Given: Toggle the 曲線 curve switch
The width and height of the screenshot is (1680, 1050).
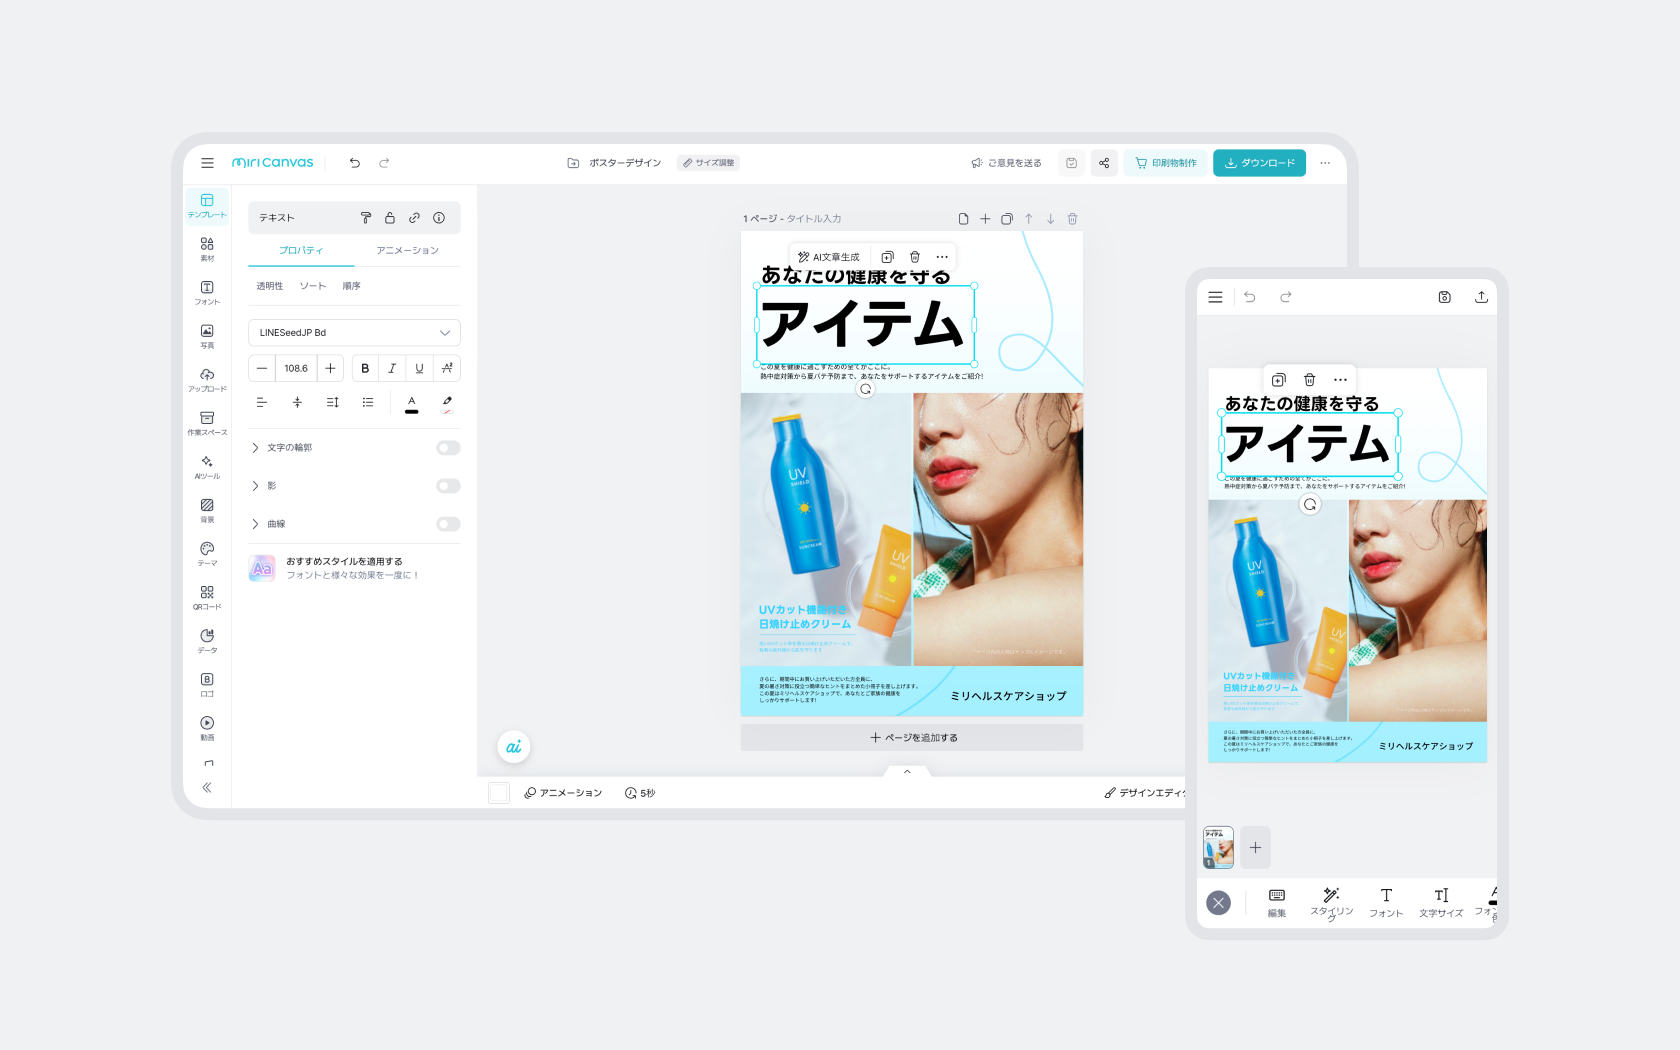Looking at the screenshot, I should pyautogui.click(x=448, y=524).
